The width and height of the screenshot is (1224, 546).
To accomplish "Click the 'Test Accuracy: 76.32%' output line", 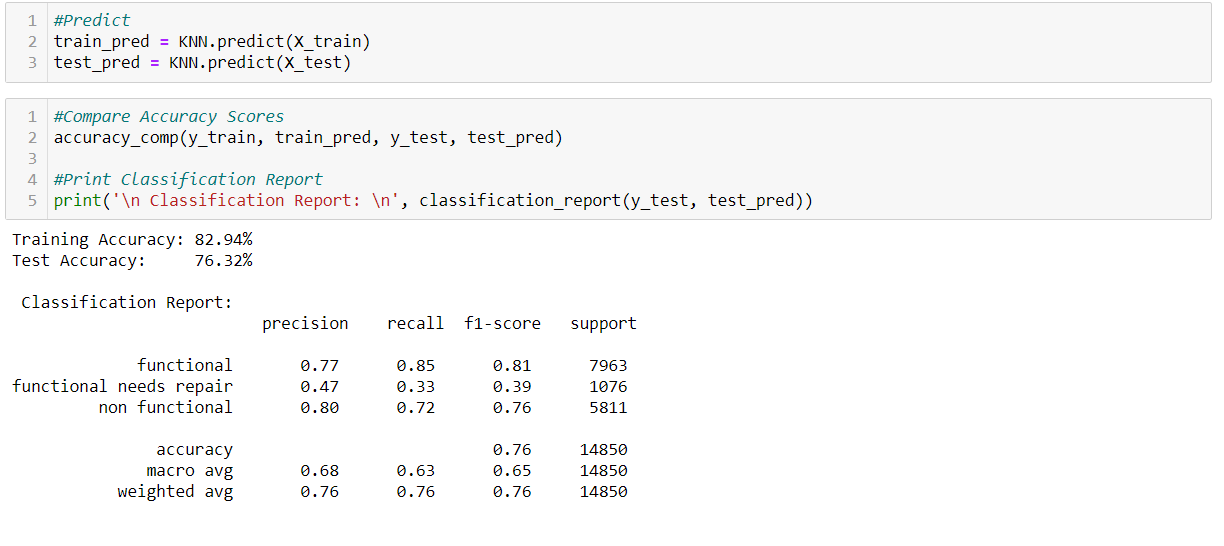I will click(132, 260).
